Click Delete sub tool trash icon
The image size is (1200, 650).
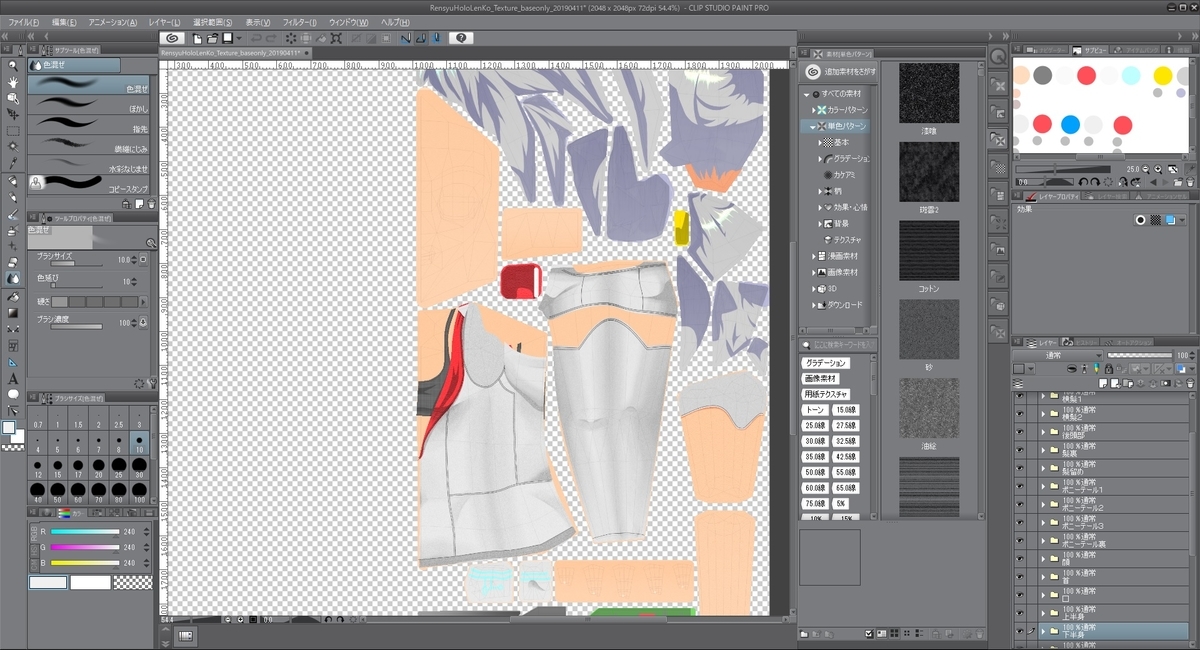tap(151, 204)
